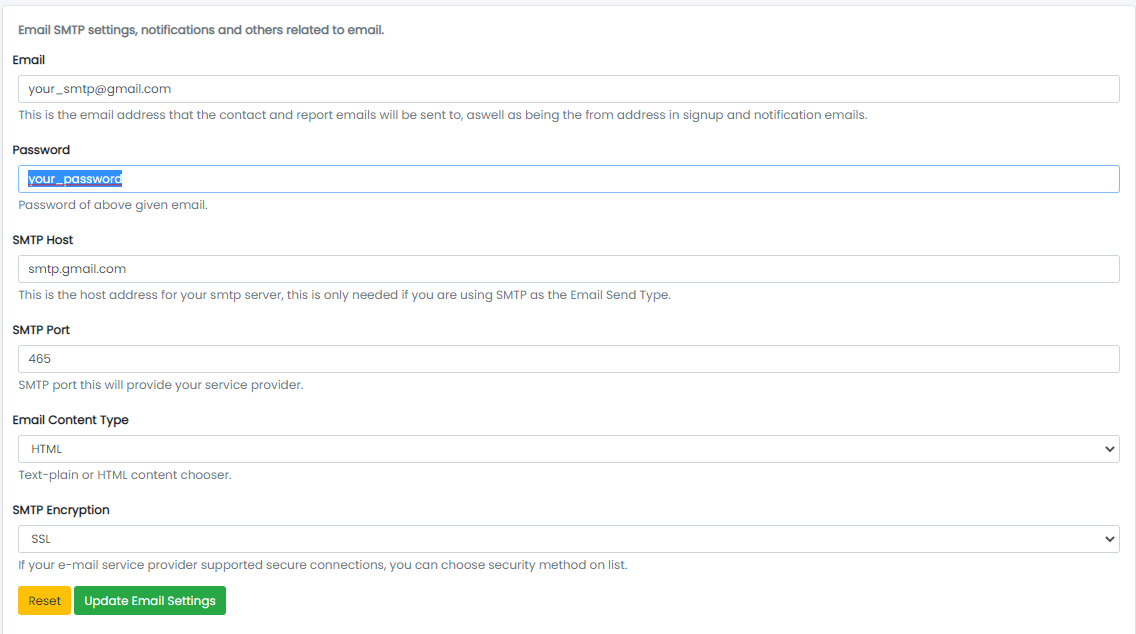
Task: Click the "Email Content Type" label
Action: click(71, 420)
